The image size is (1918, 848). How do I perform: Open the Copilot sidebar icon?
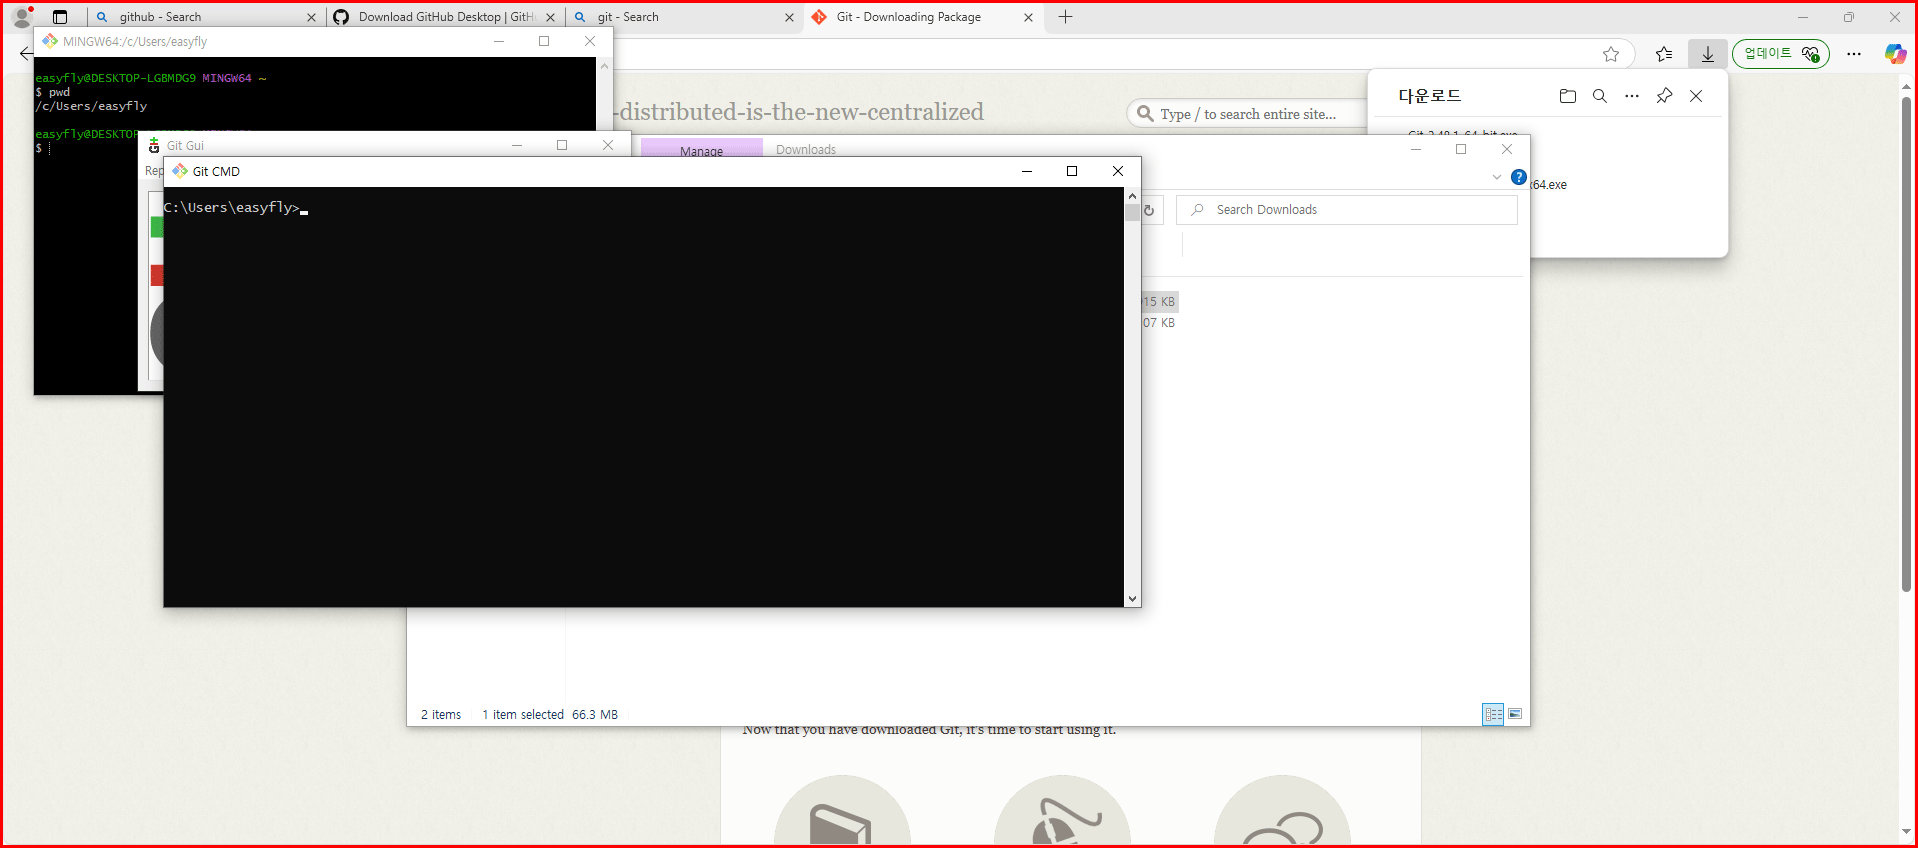pyautogui.click(x=1895, y=54)
